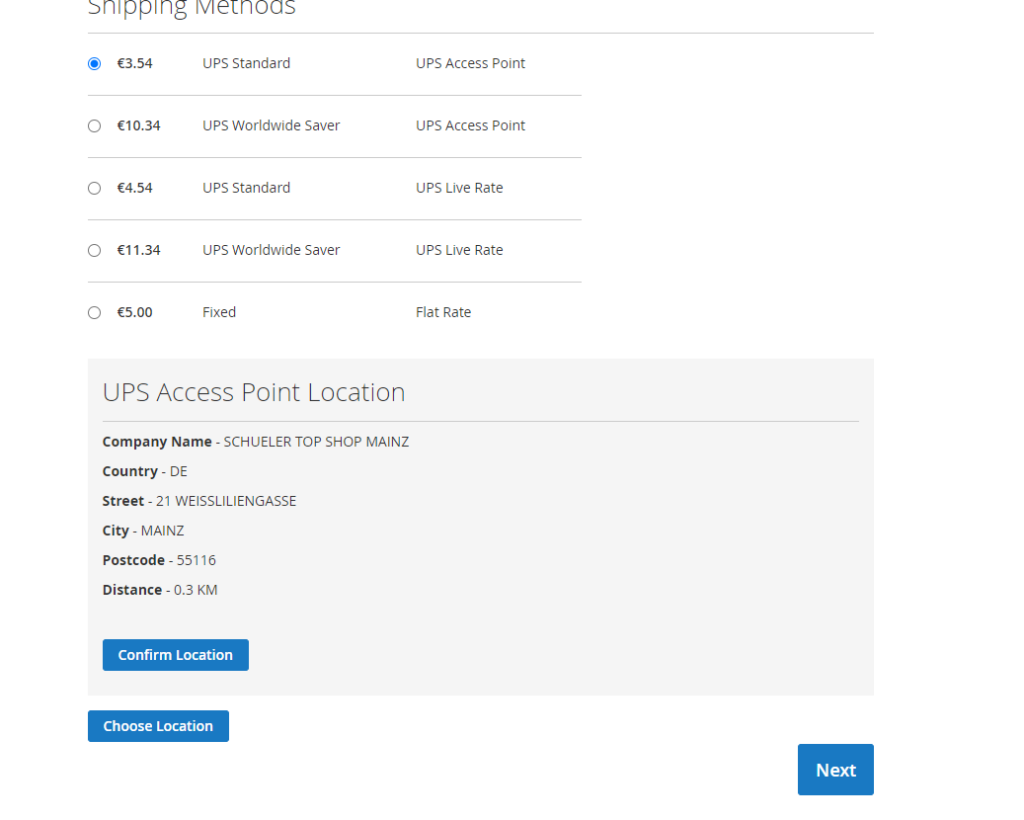Click 'UPS Live Rate' in the €11.34 row
1024x820 pixels.
(460, 250)
